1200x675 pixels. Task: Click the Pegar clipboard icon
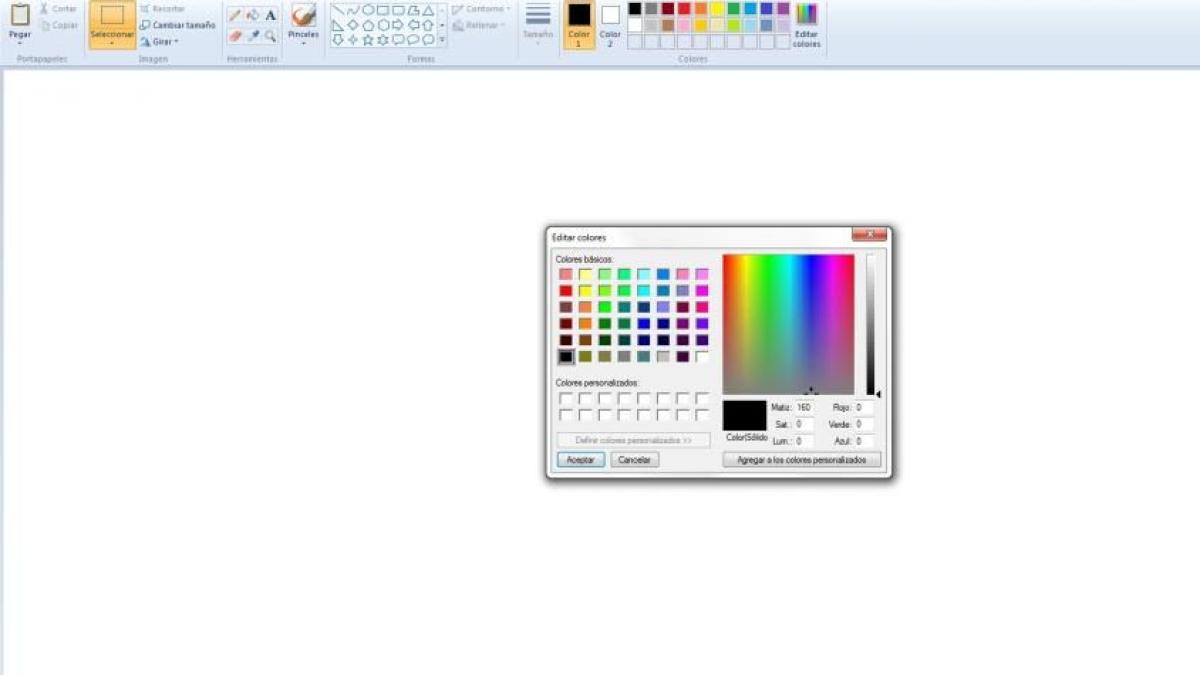click(20, 16)
